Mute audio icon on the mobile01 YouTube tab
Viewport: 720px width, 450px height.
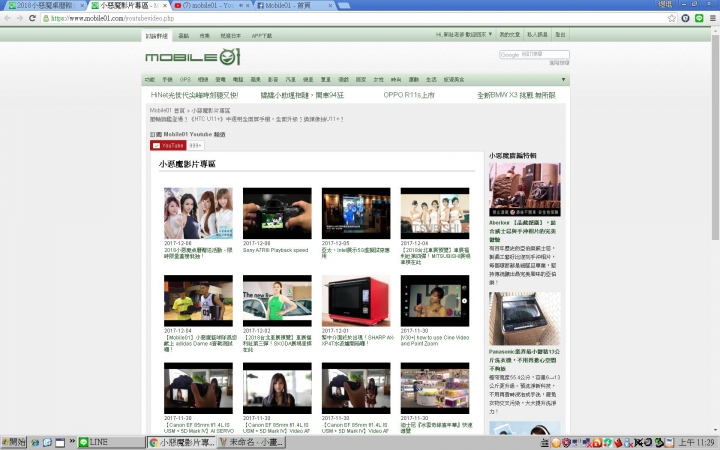click(240, 6)
